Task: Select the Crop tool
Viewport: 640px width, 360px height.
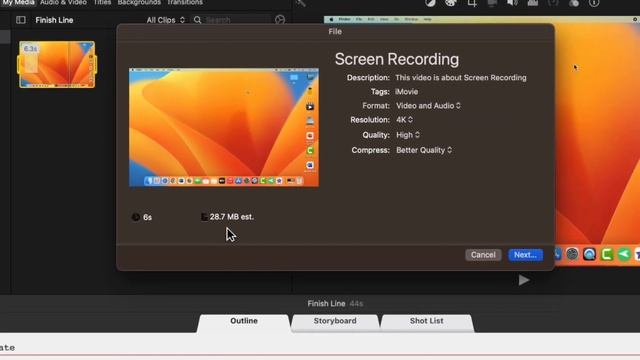Action: click(472, 3)
